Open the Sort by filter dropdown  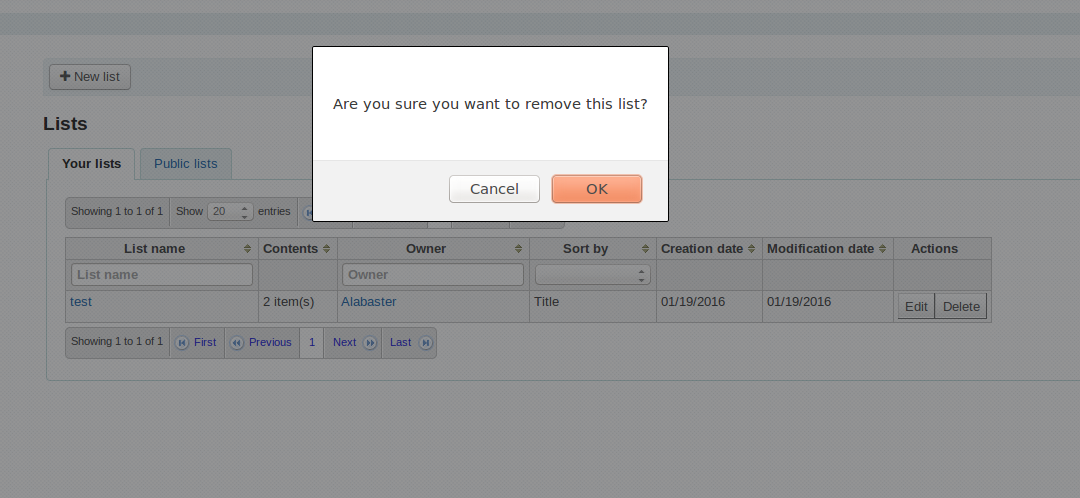point(593,274)
